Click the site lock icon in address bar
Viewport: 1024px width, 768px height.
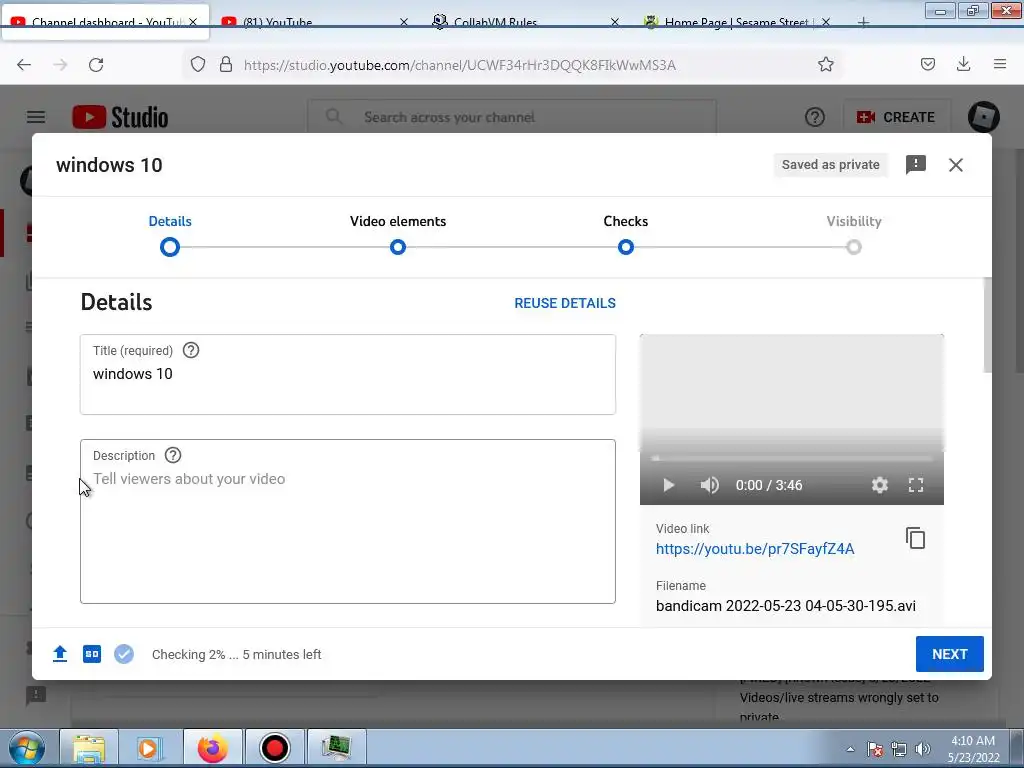[x=226, y=64]
